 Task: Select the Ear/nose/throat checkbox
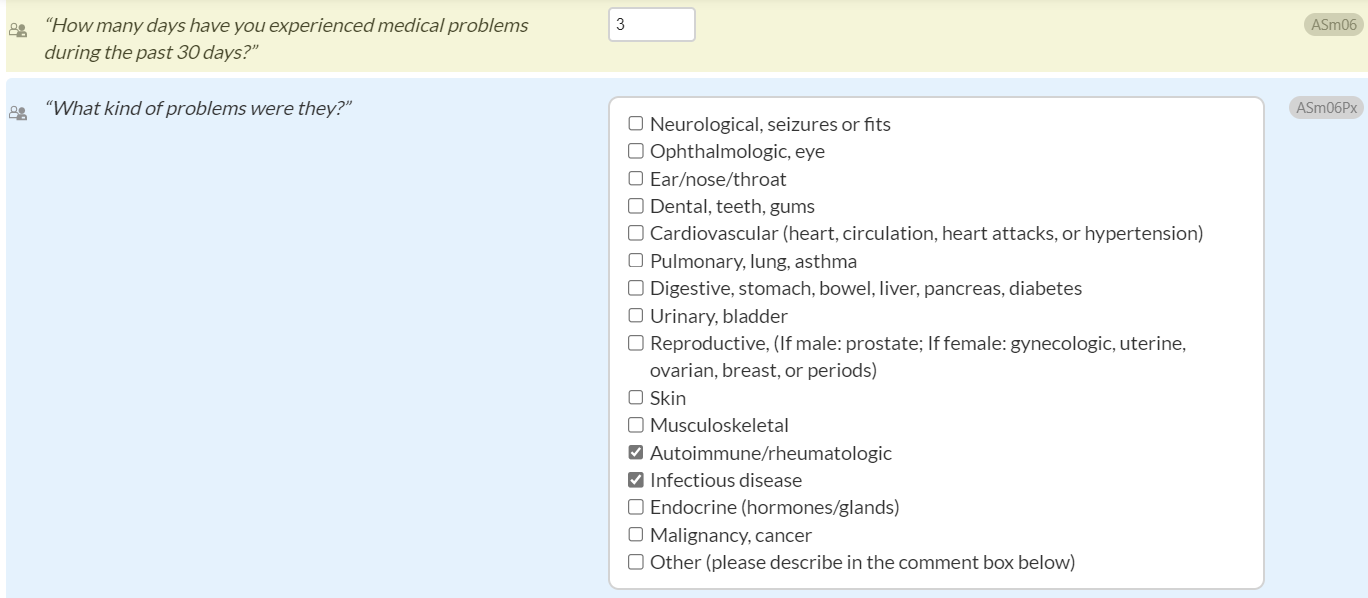pyautogui.click(x=636, y=179)
